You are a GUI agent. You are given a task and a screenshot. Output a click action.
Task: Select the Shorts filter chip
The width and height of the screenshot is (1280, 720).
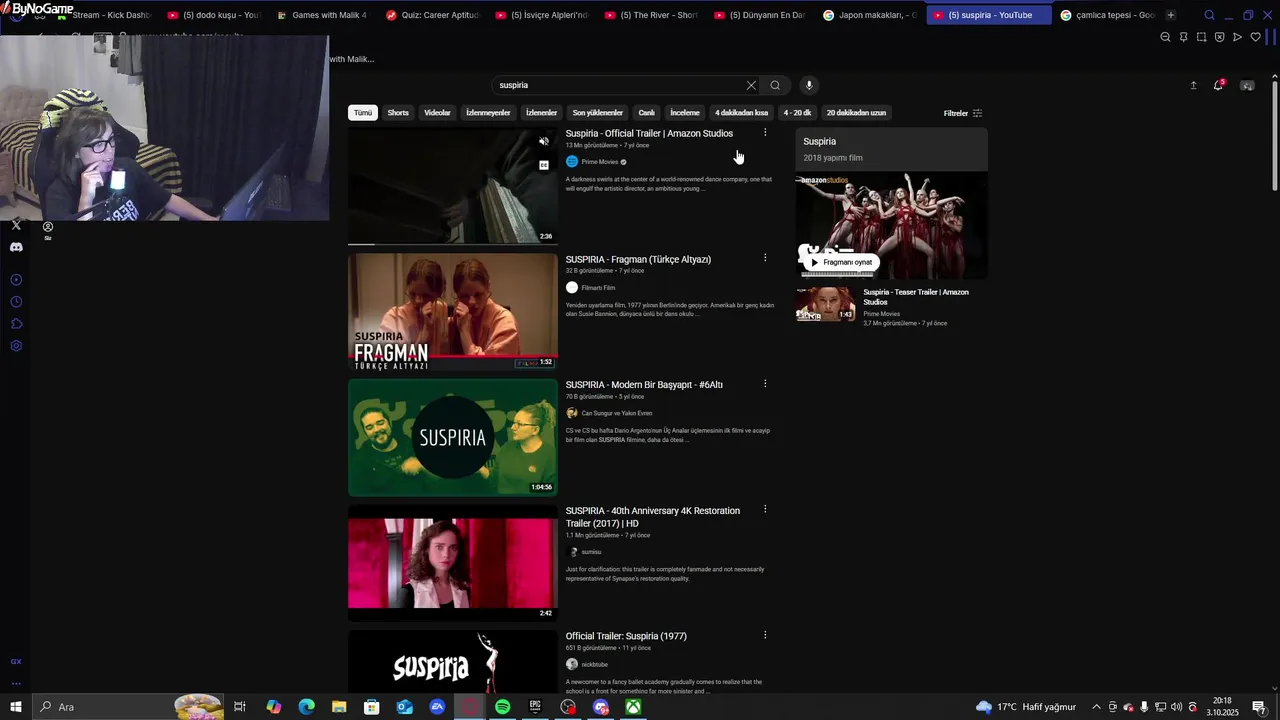[x=398, y=113]
